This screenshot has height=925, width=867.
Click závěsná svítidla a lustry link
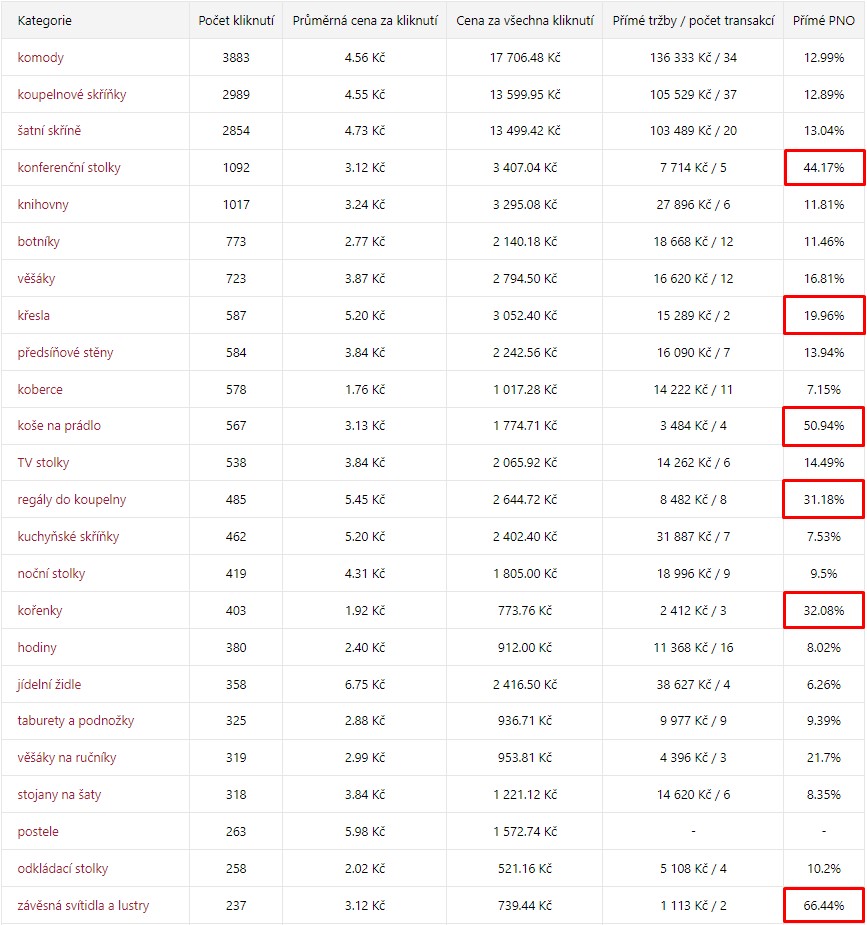click(x=83, y=906)
